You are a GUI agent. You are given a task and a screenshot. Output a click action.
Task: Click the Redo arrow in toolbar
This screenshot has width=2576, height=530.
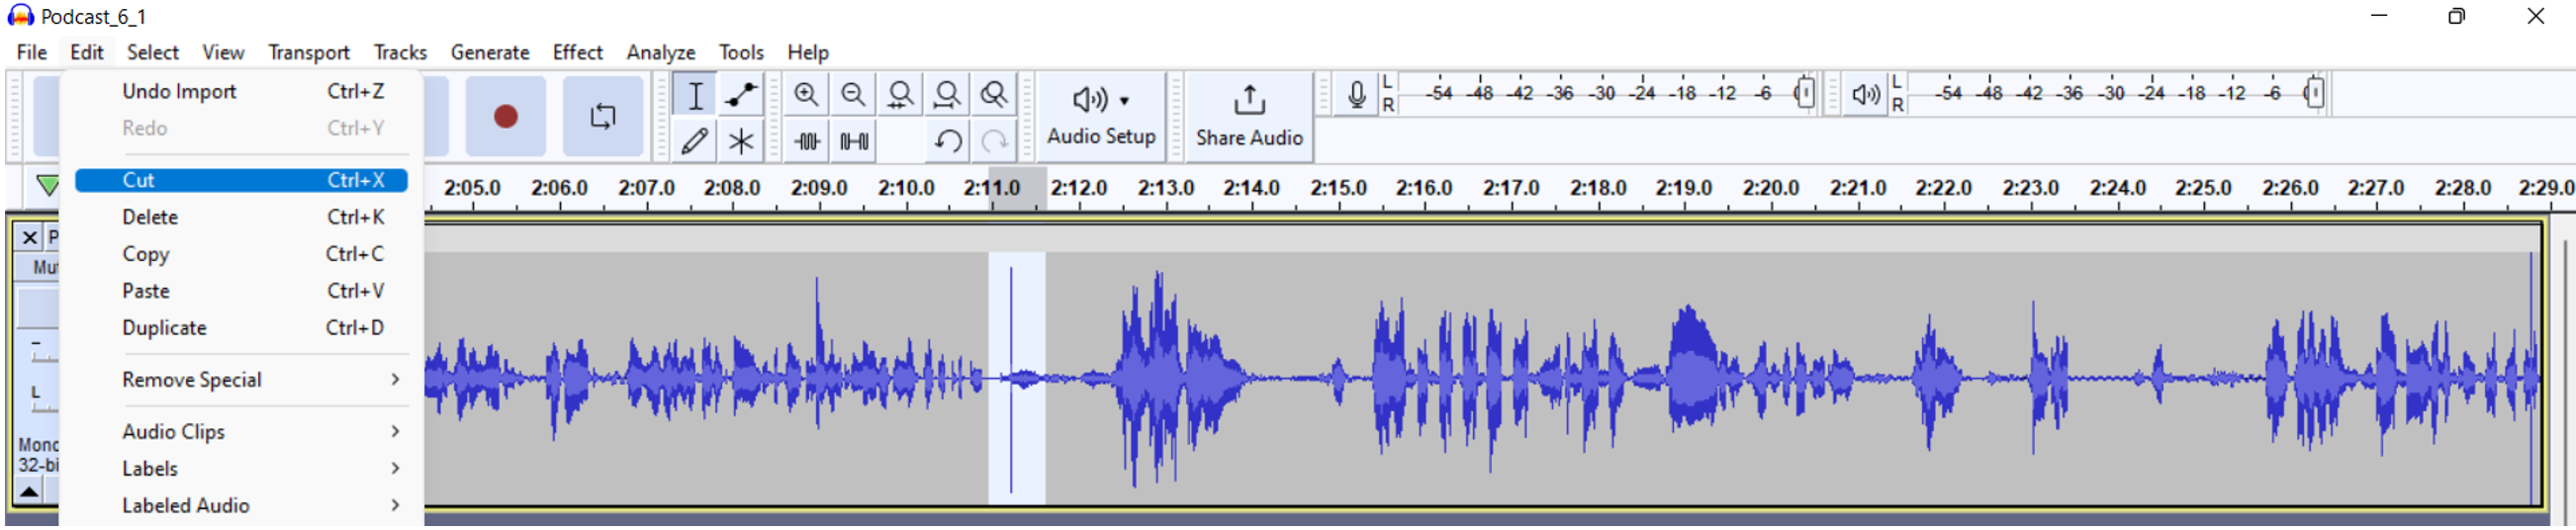(x=994, y=141)
